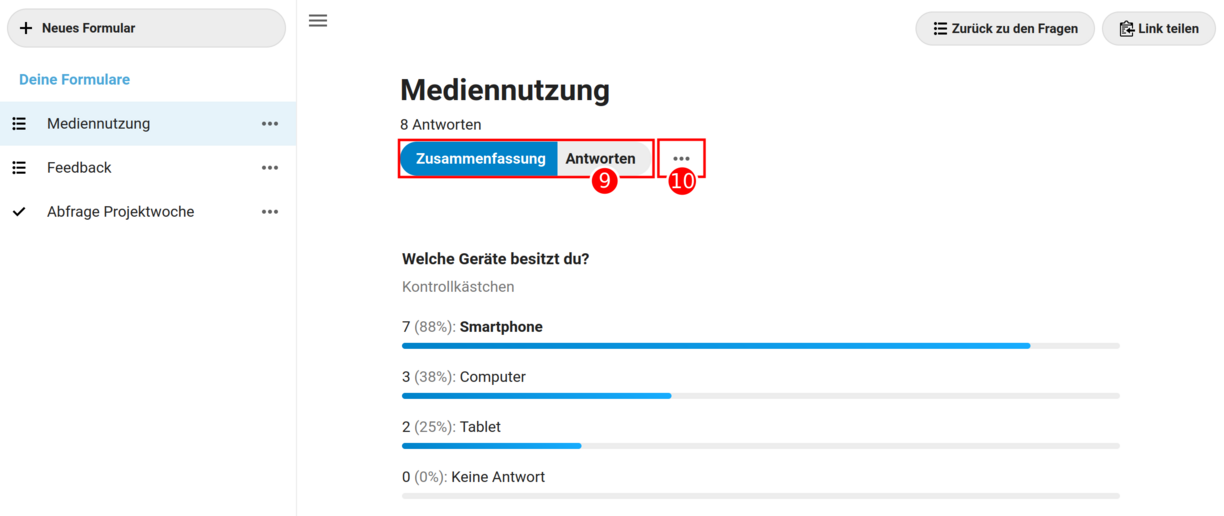Select the Feedback form in sidebar
This screenshot has height=516, width=1224.
coord(79,168)
